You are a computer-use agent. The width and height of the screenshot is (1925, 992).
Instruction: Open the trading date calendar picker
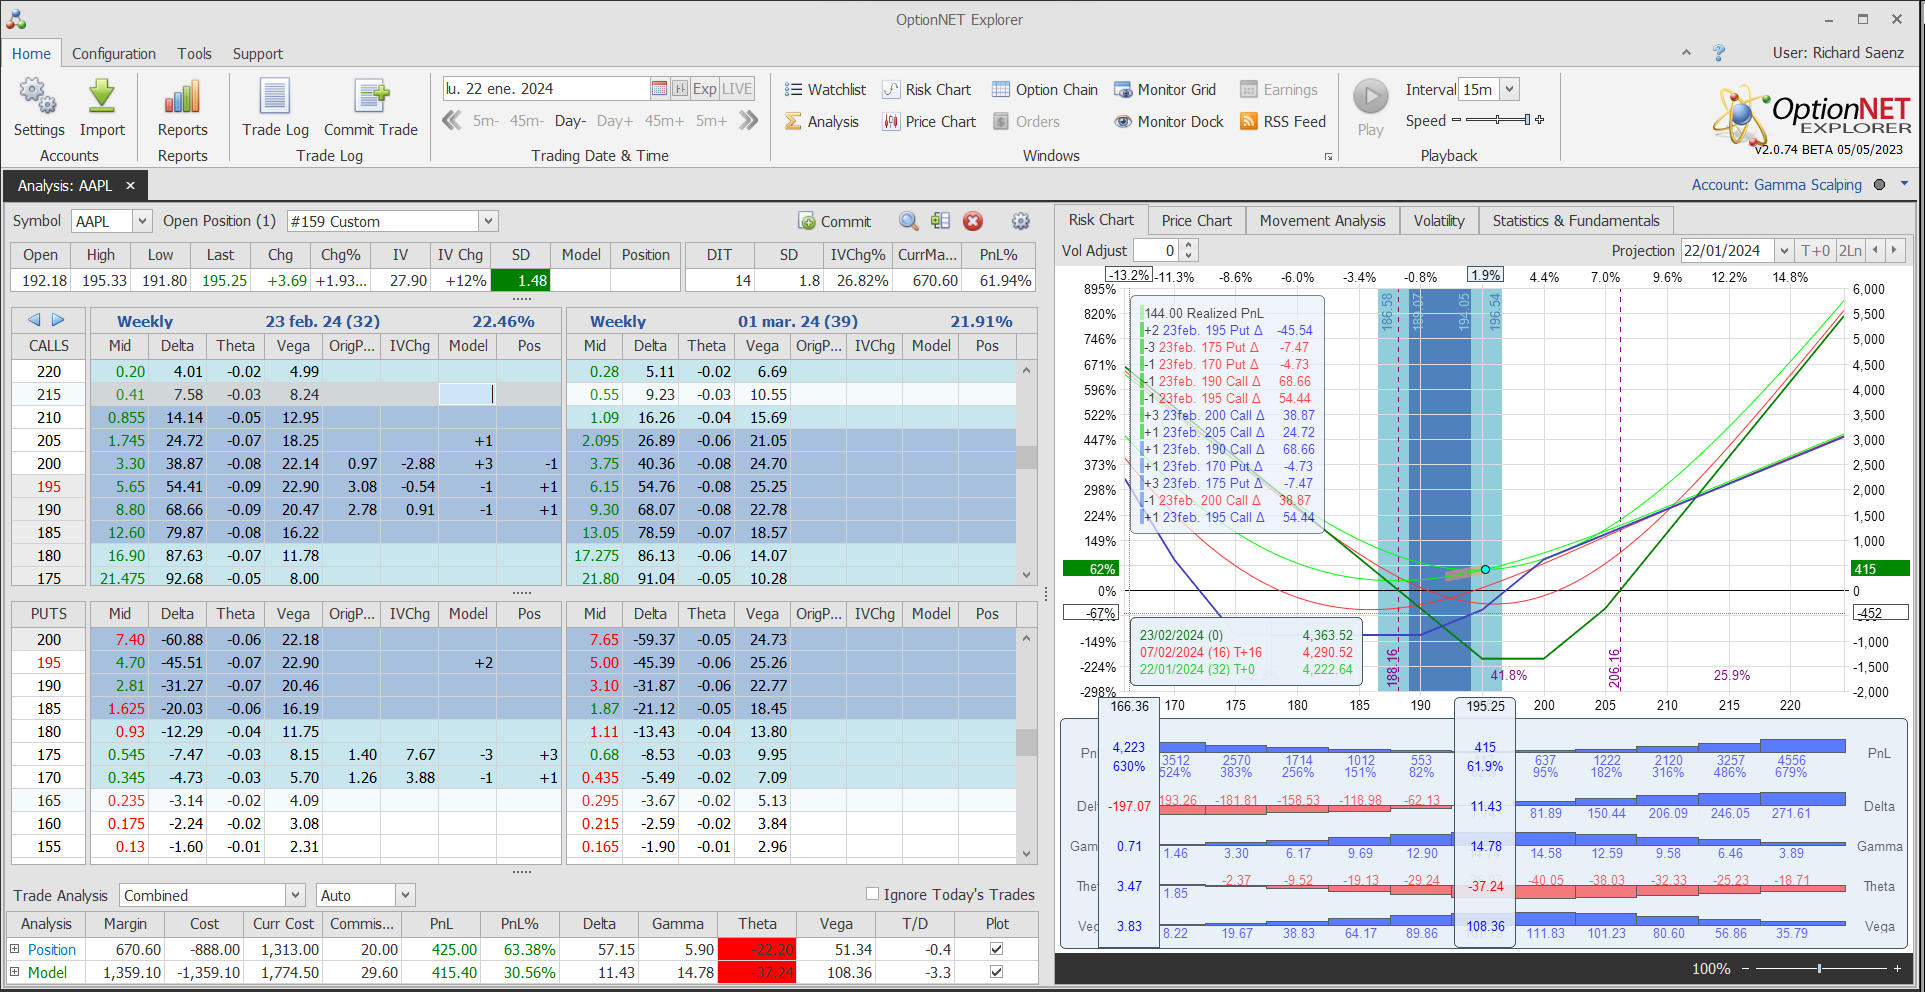point(659,88)
